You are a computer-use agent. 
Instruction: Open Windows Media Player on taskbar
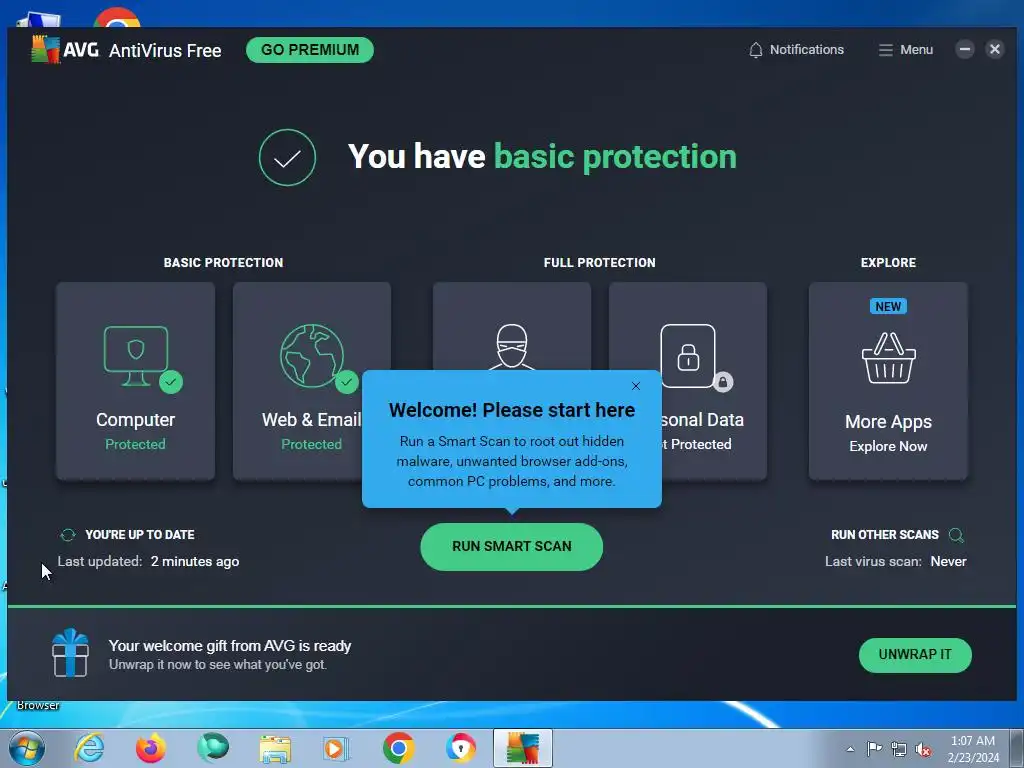point(337,748)
